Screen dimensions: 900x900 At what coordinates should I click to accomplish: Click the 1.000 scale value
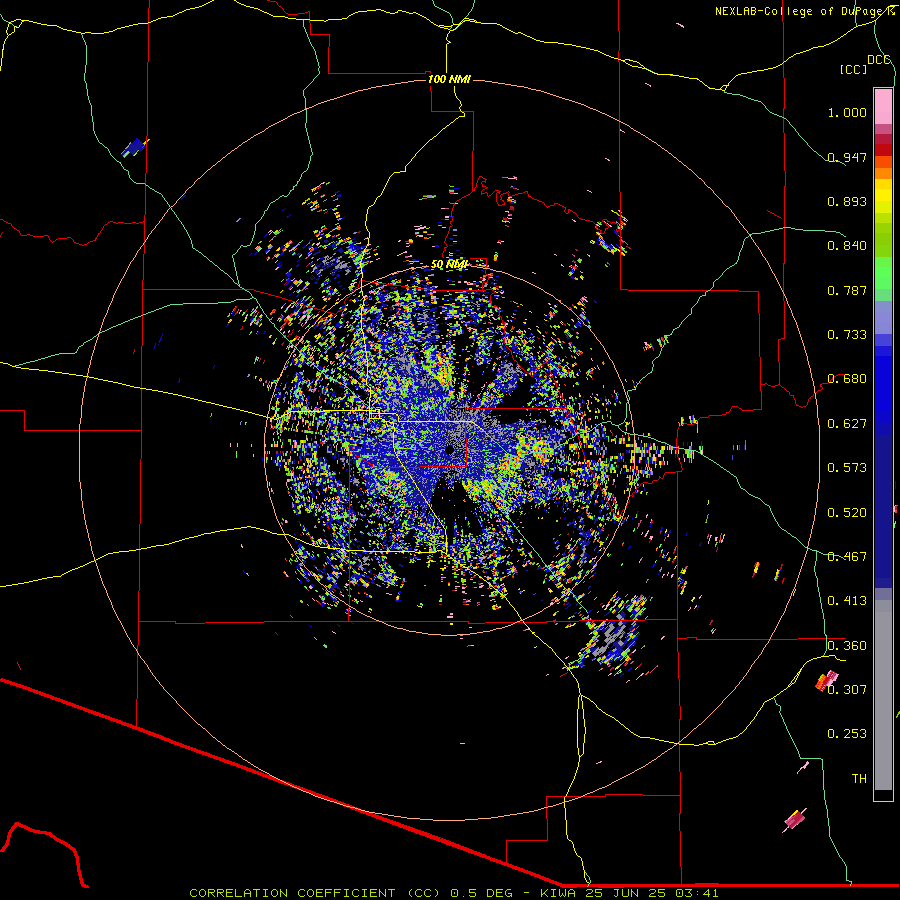(x=847, y=112)
